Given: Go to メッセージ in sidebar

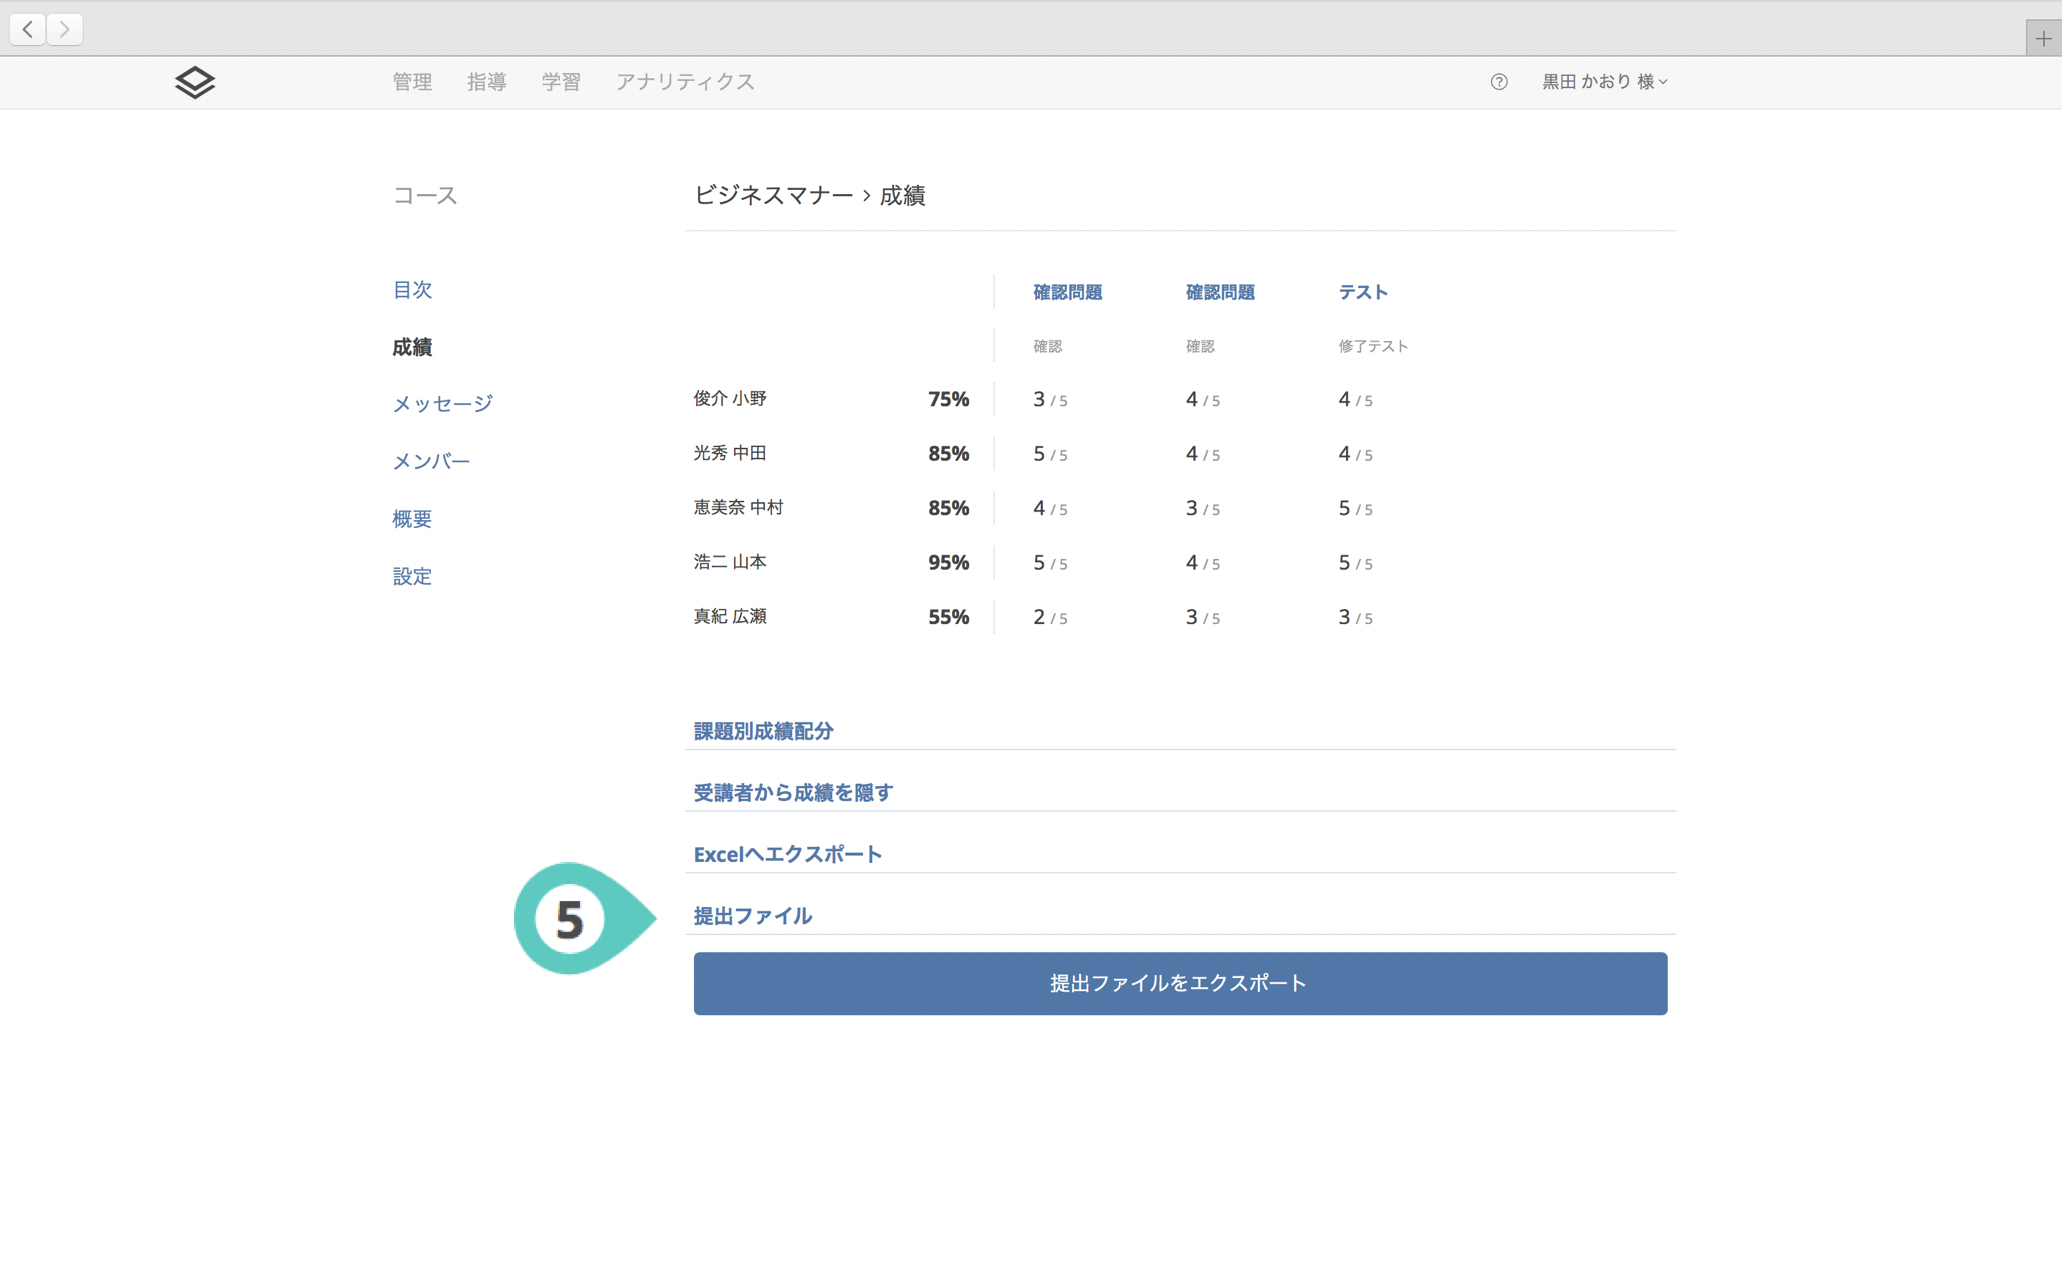Looking at the screenshot, I should pyautogui.click(x=442, y=404).
